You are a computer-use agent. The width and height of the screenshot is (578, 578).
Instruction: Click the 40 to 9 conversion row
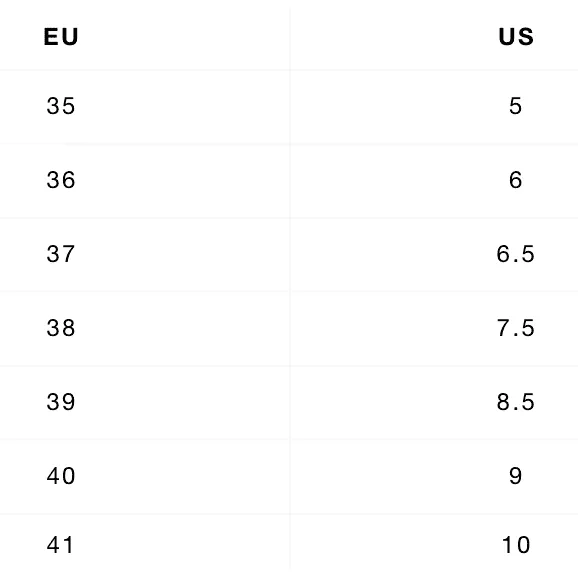[289, 476]
